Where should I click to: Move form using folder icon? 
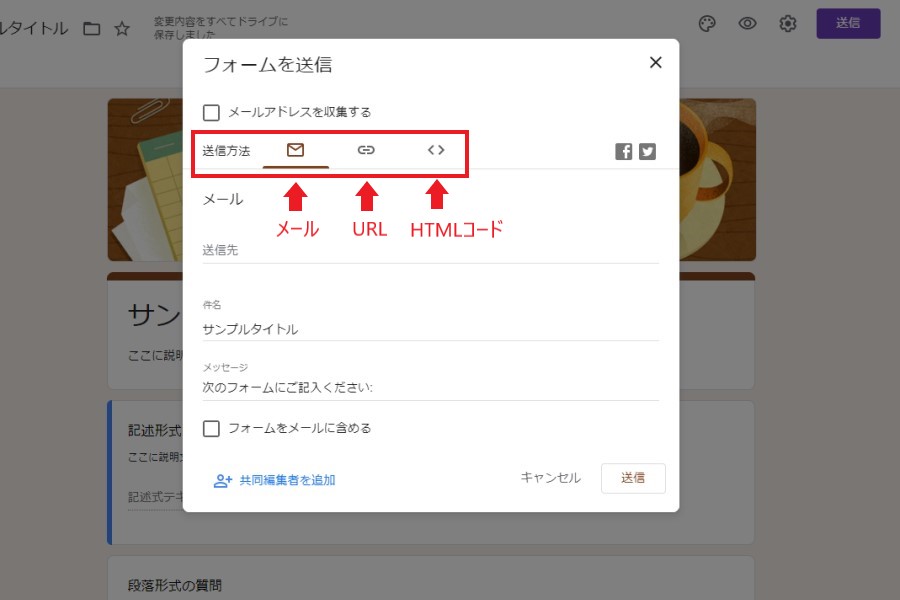pyautogui.click(x=92, y=29)
